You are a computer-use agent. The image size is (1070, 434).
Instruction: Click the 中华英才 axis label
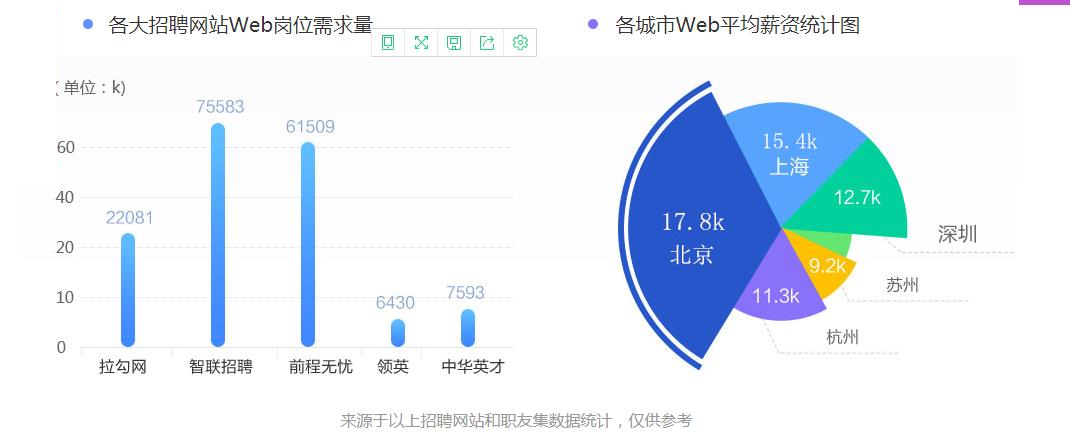pyautogui.click(x=473, y=367)
